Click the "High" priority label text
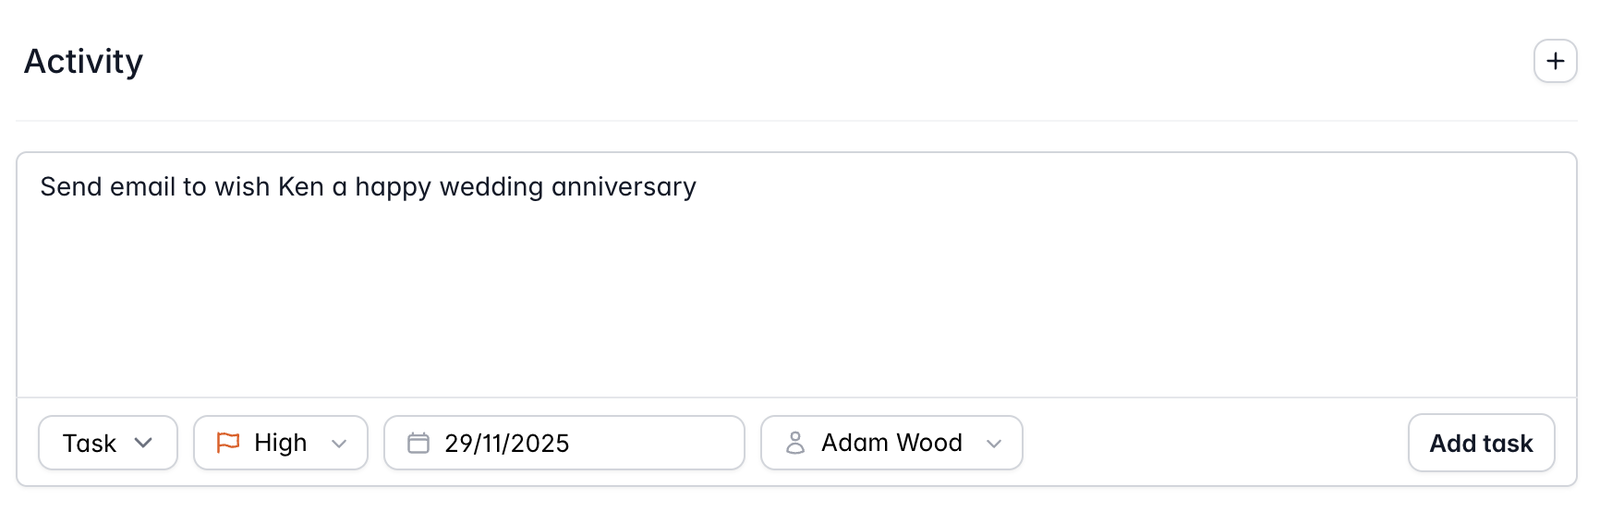 point(280,442)
